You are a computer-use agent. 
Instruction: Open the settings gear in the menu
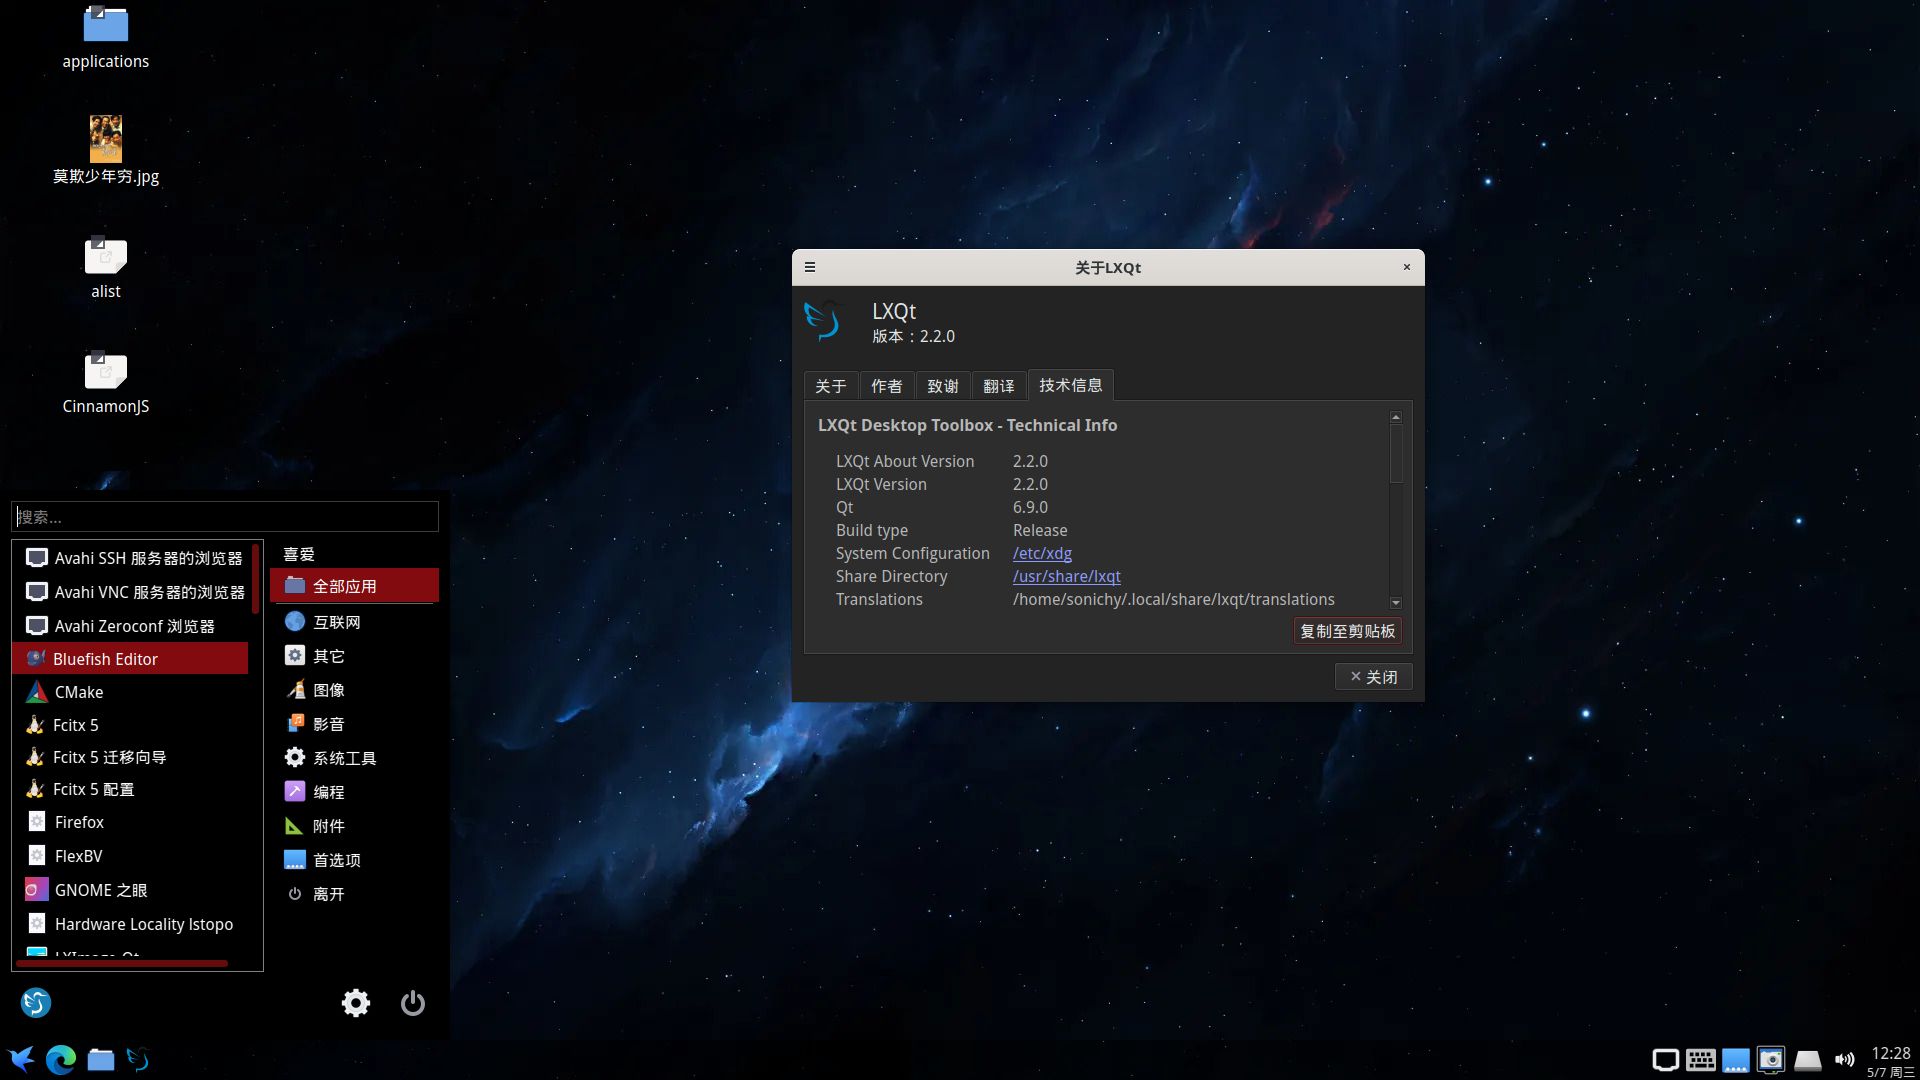click(x=355, y=1003)
